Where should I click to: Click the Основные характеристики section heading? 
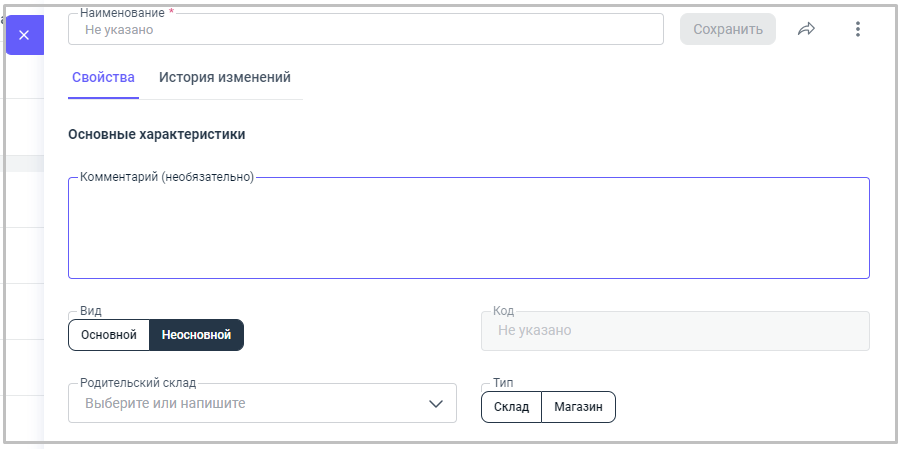[x=156, y=133]
